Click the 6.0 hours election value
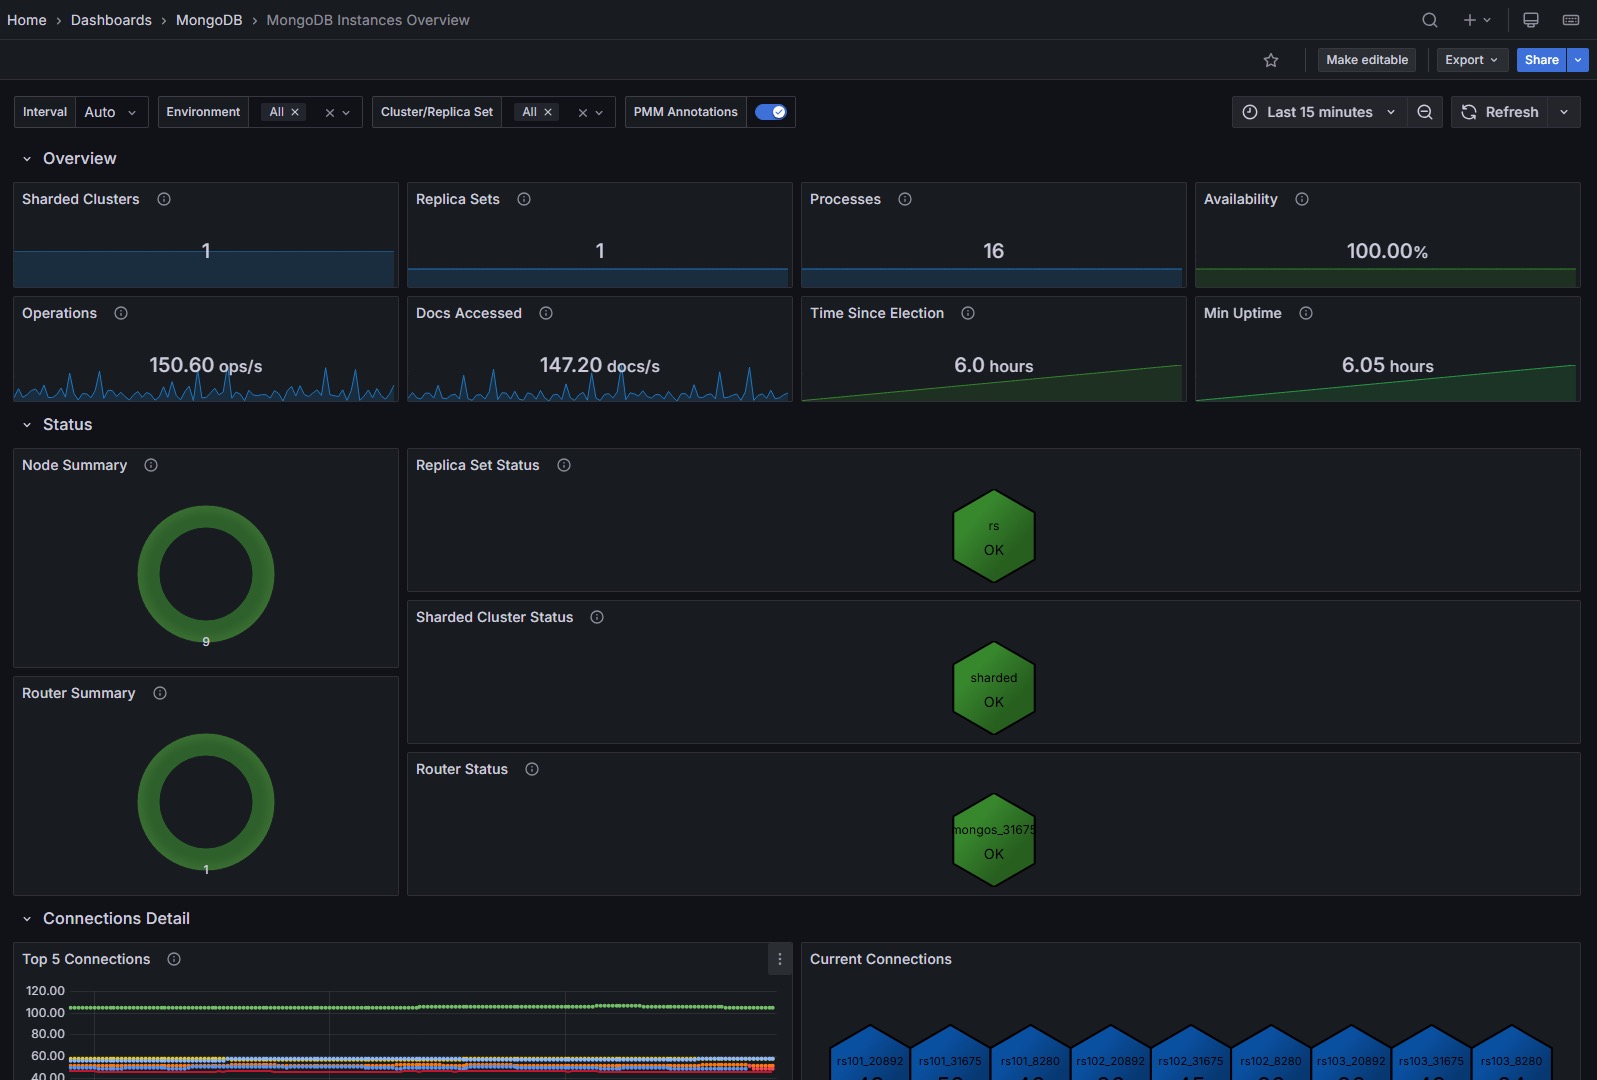 pyautogui.click(x=994, y=365)
